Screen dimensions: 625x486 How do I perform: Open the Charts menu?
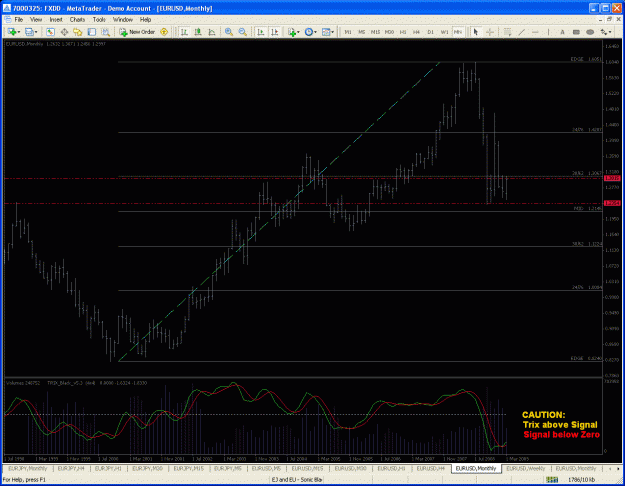[77, 19]
